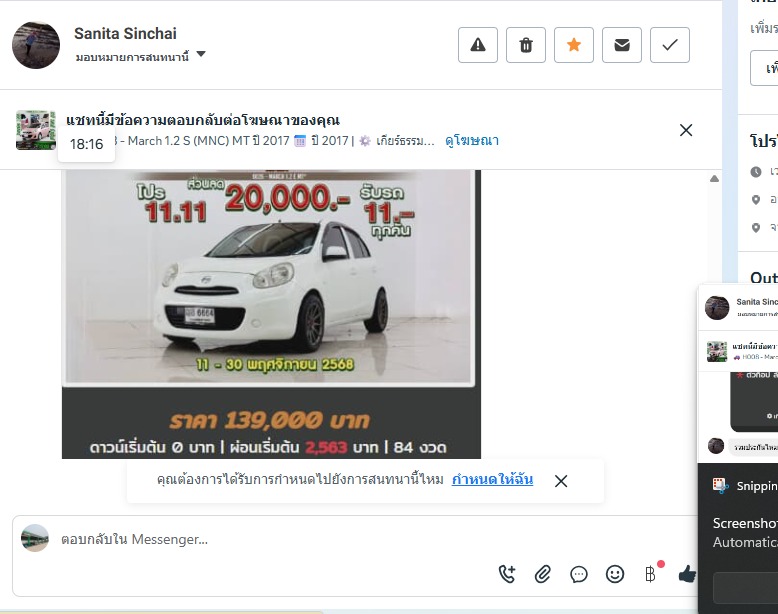This screenshot has width=778, height=614.
Task: Dismiss the assignment prompt
Action: click(561, 481)
